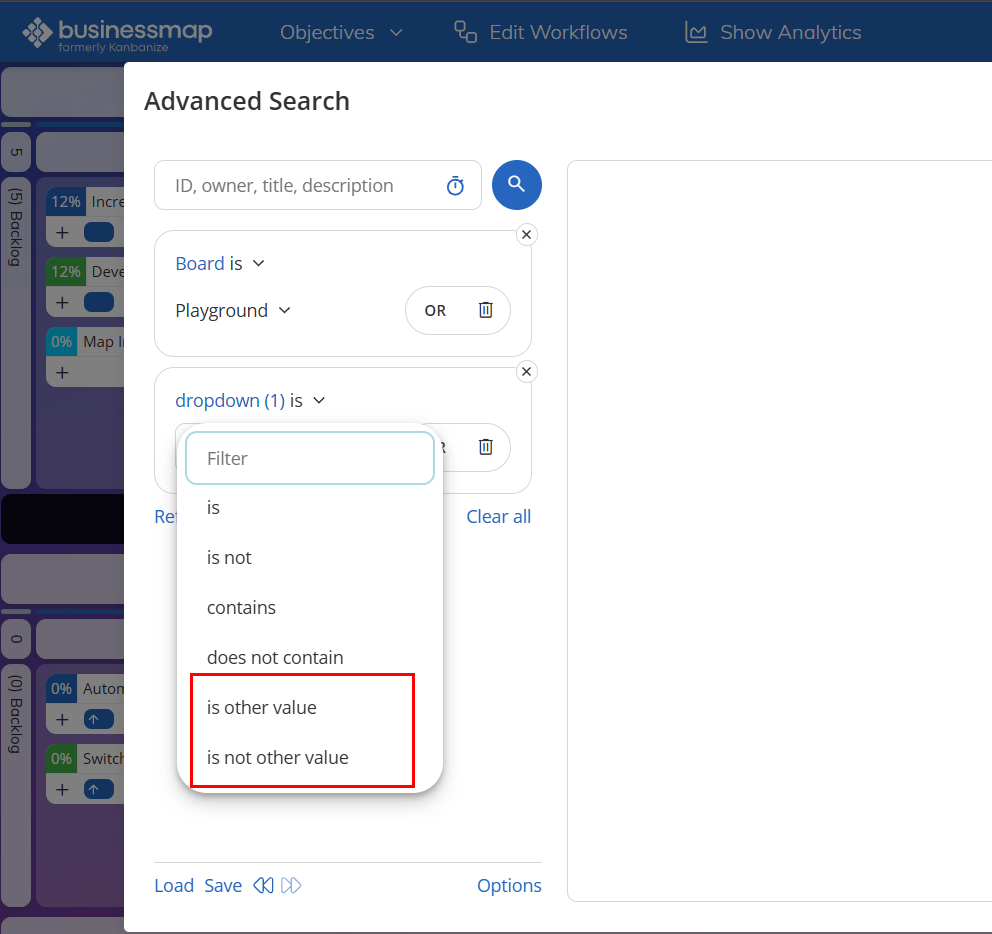The image size is (992, 934).
Task: Focus the ID, owner, title search field
Action: point(318,185)
